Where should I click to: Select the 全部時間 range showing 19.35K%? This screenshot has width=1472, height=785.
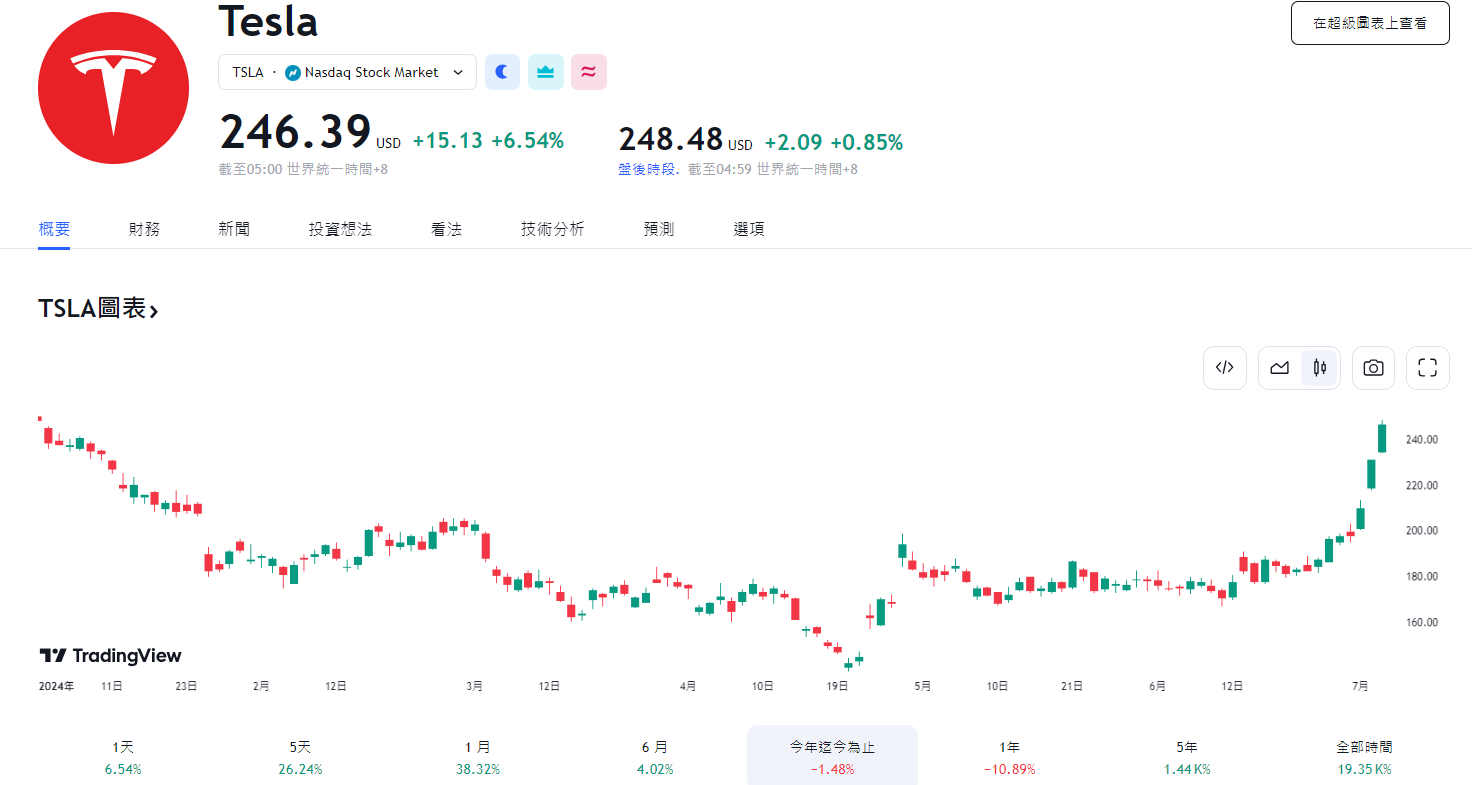(1362, 755)
